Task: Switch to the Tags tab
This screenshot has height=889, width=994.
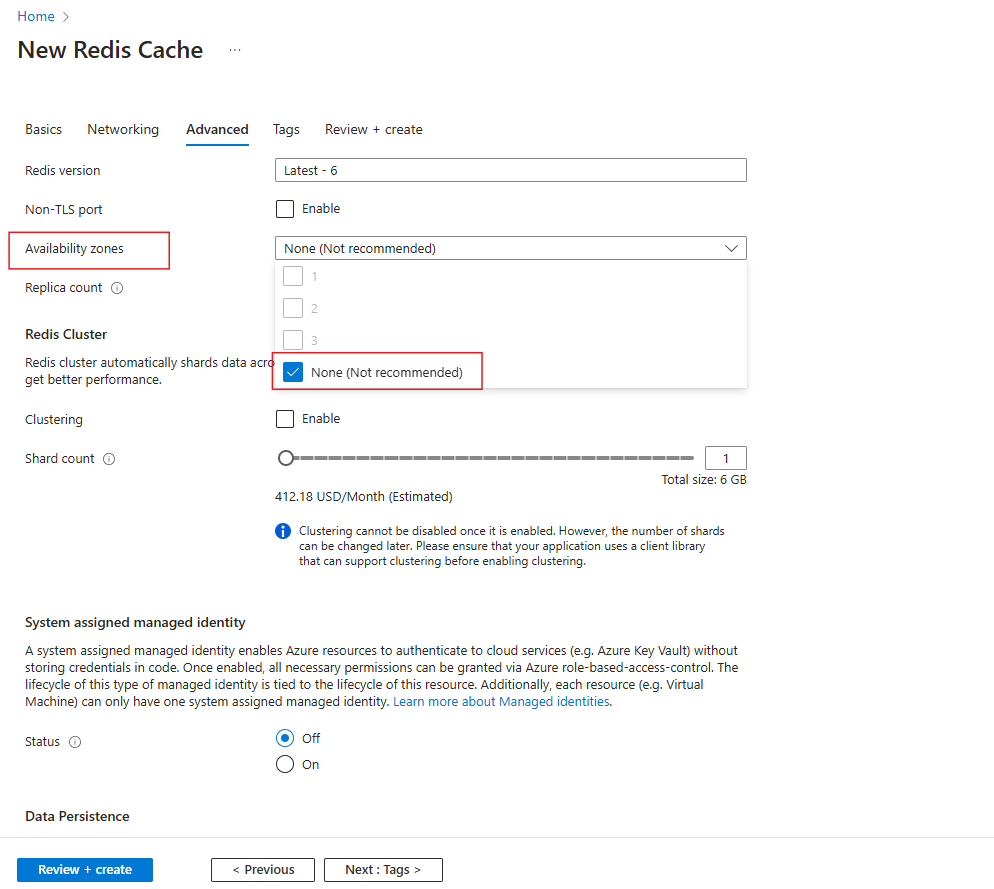Action: [286, 129]
